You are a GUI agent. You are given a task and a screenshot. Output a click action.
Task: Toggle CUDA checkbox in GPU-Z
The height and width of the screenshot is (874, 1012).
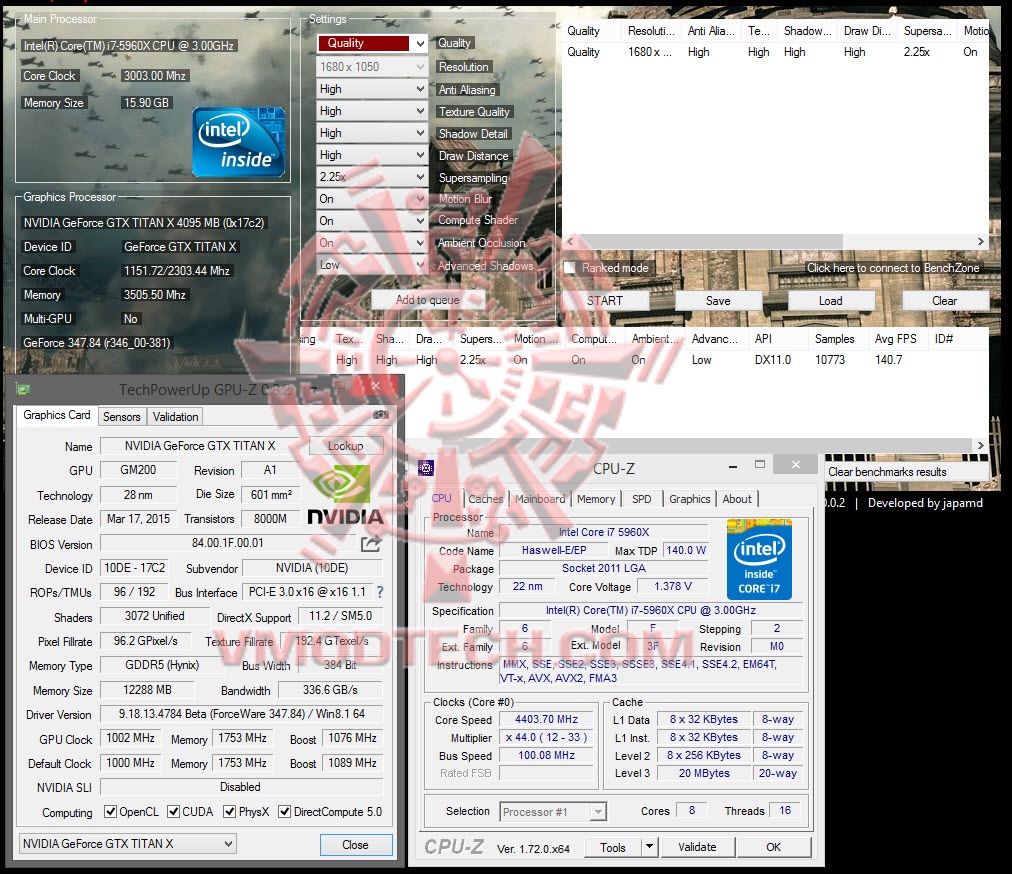click(x=173, y=811)
